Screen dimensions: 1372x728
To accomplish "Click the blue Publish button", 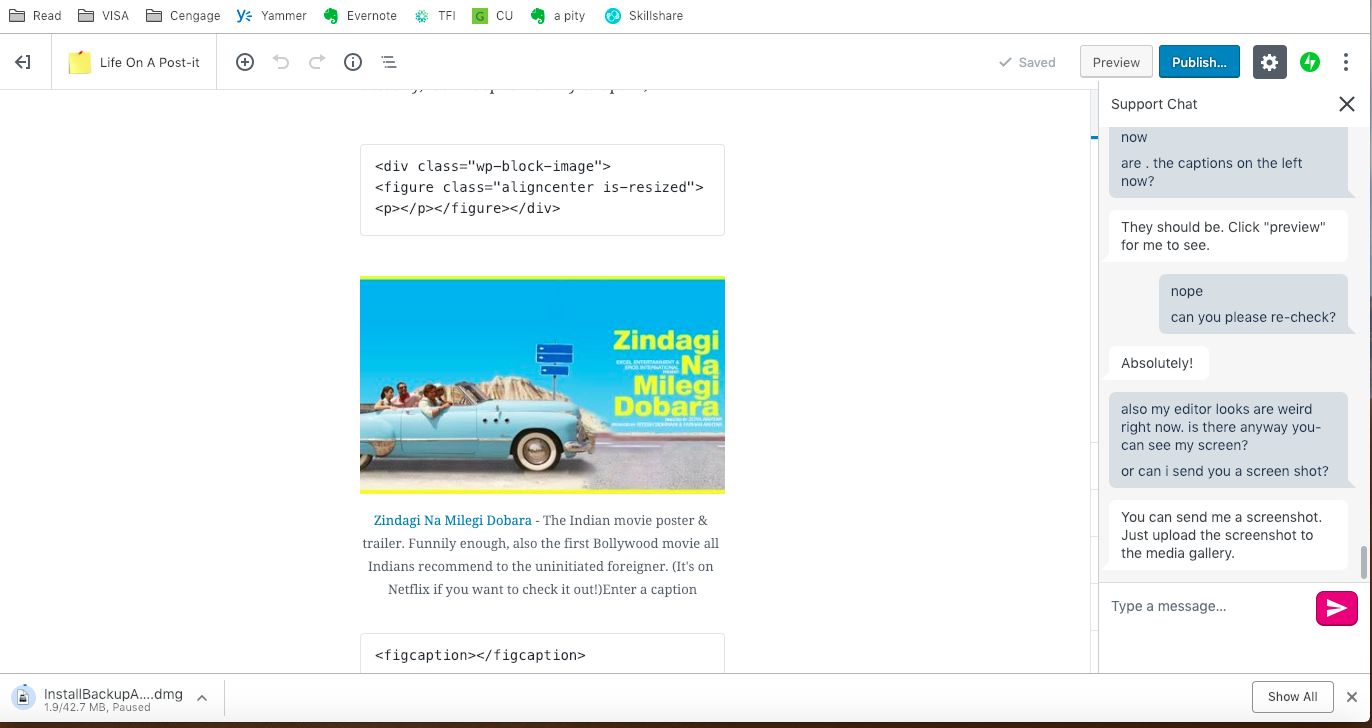I will click(x=1199, y=62).
